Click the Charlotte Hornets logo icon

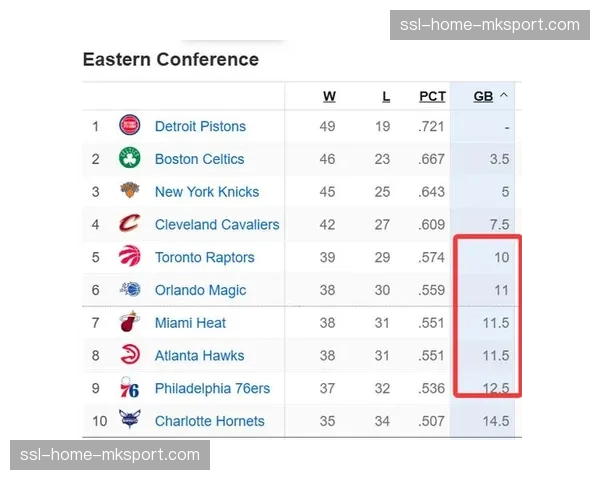[130, 421]
